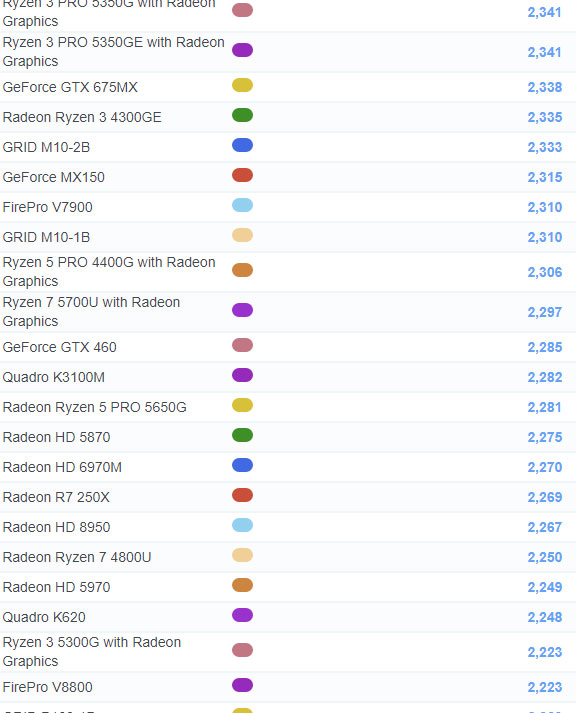Click the GeForce GTX 460 name
Image resolution: width=576 pixels, height=713 pixels.
60,347
